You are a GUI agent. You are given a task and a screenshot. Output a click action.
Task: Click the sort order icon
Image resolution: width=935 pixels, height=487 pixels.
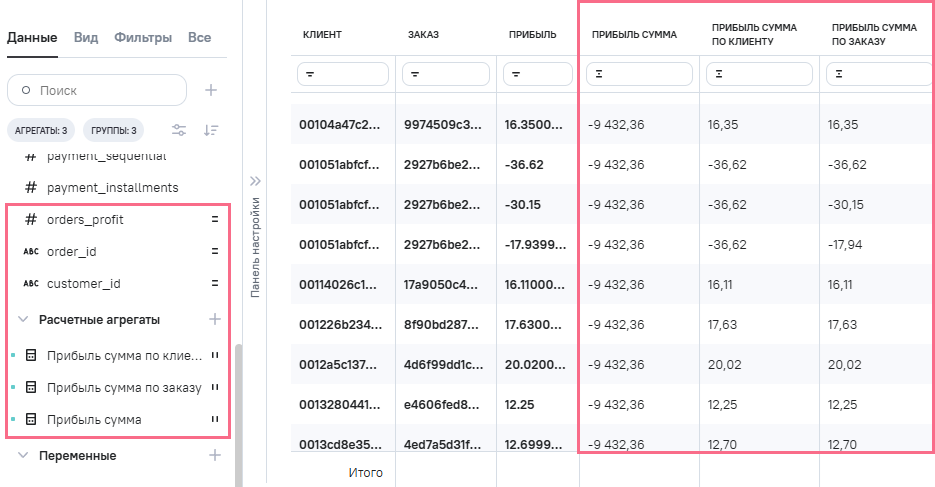(211, 130)
